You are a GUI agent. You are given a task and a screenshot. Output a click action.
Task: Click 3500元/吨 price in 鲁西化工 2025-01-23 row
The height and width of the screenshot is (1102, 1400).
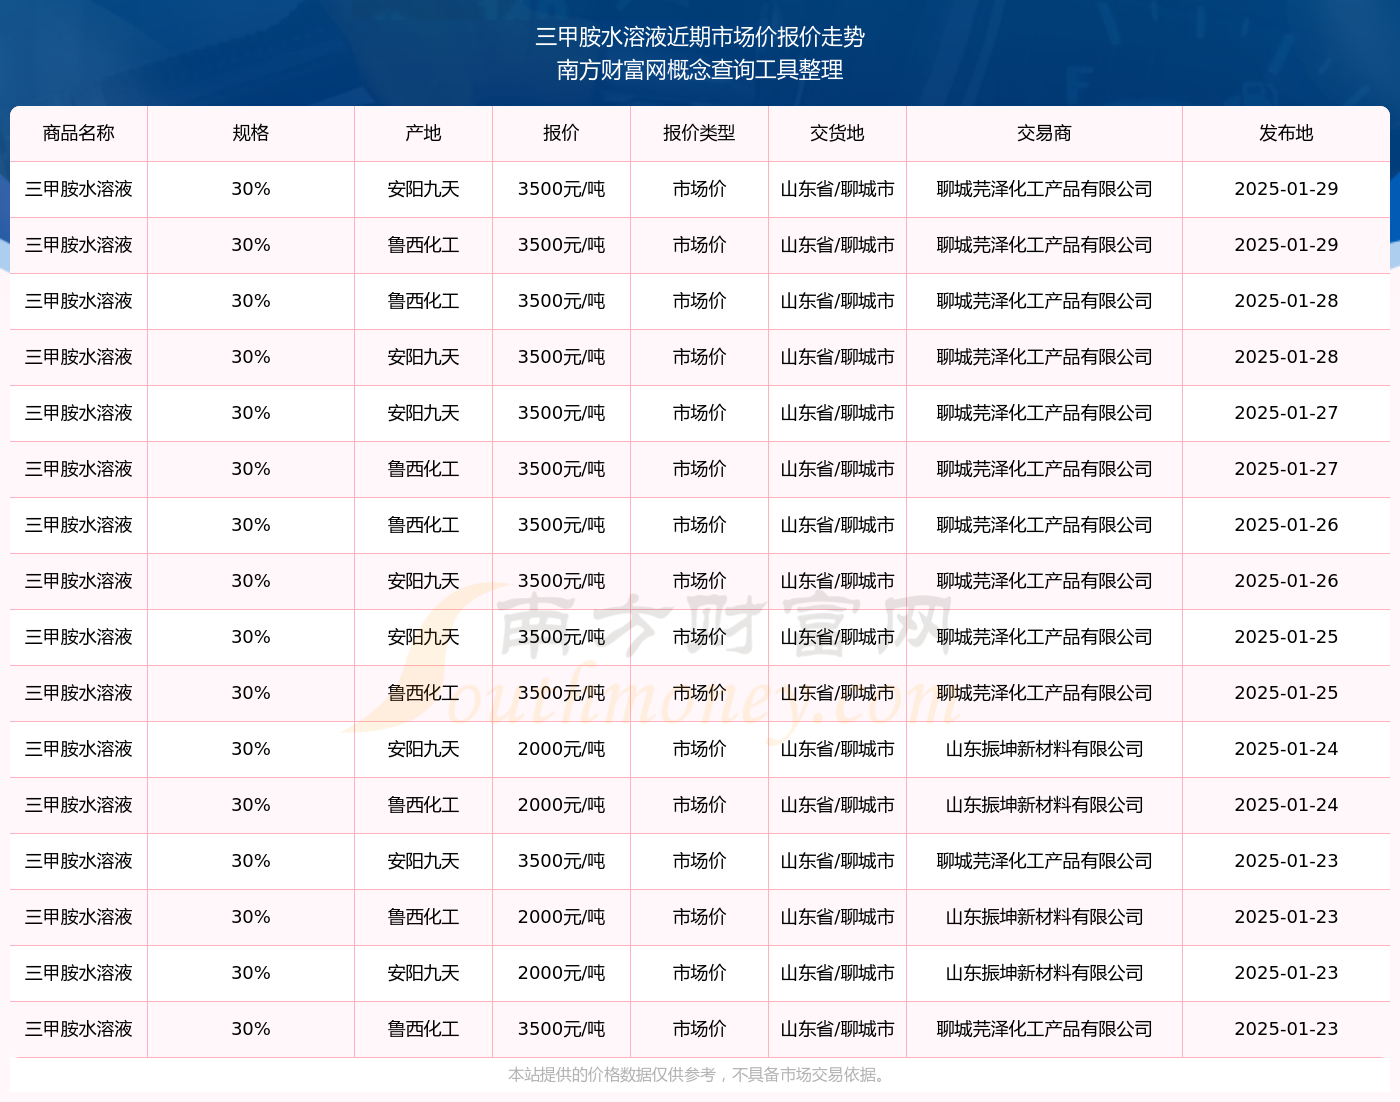[x=561, y=1029]
